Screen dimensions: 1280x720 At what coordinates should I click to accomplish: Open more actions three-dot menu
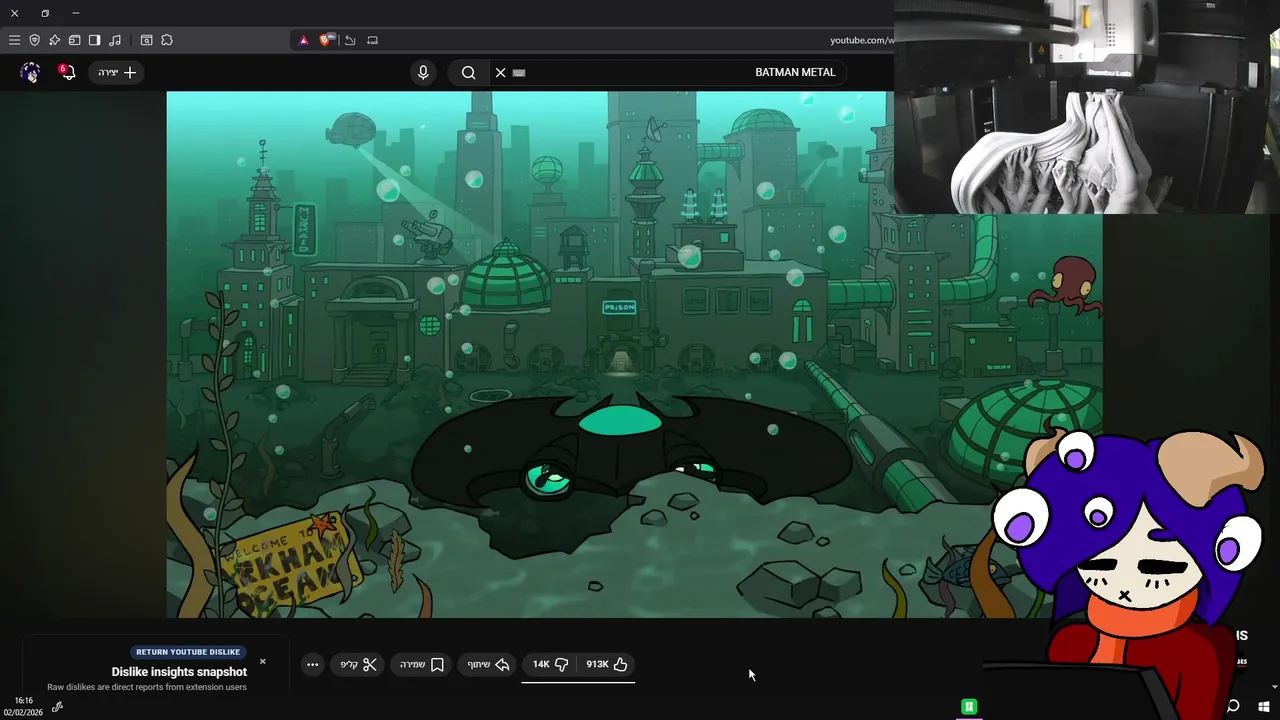point(313,664)
